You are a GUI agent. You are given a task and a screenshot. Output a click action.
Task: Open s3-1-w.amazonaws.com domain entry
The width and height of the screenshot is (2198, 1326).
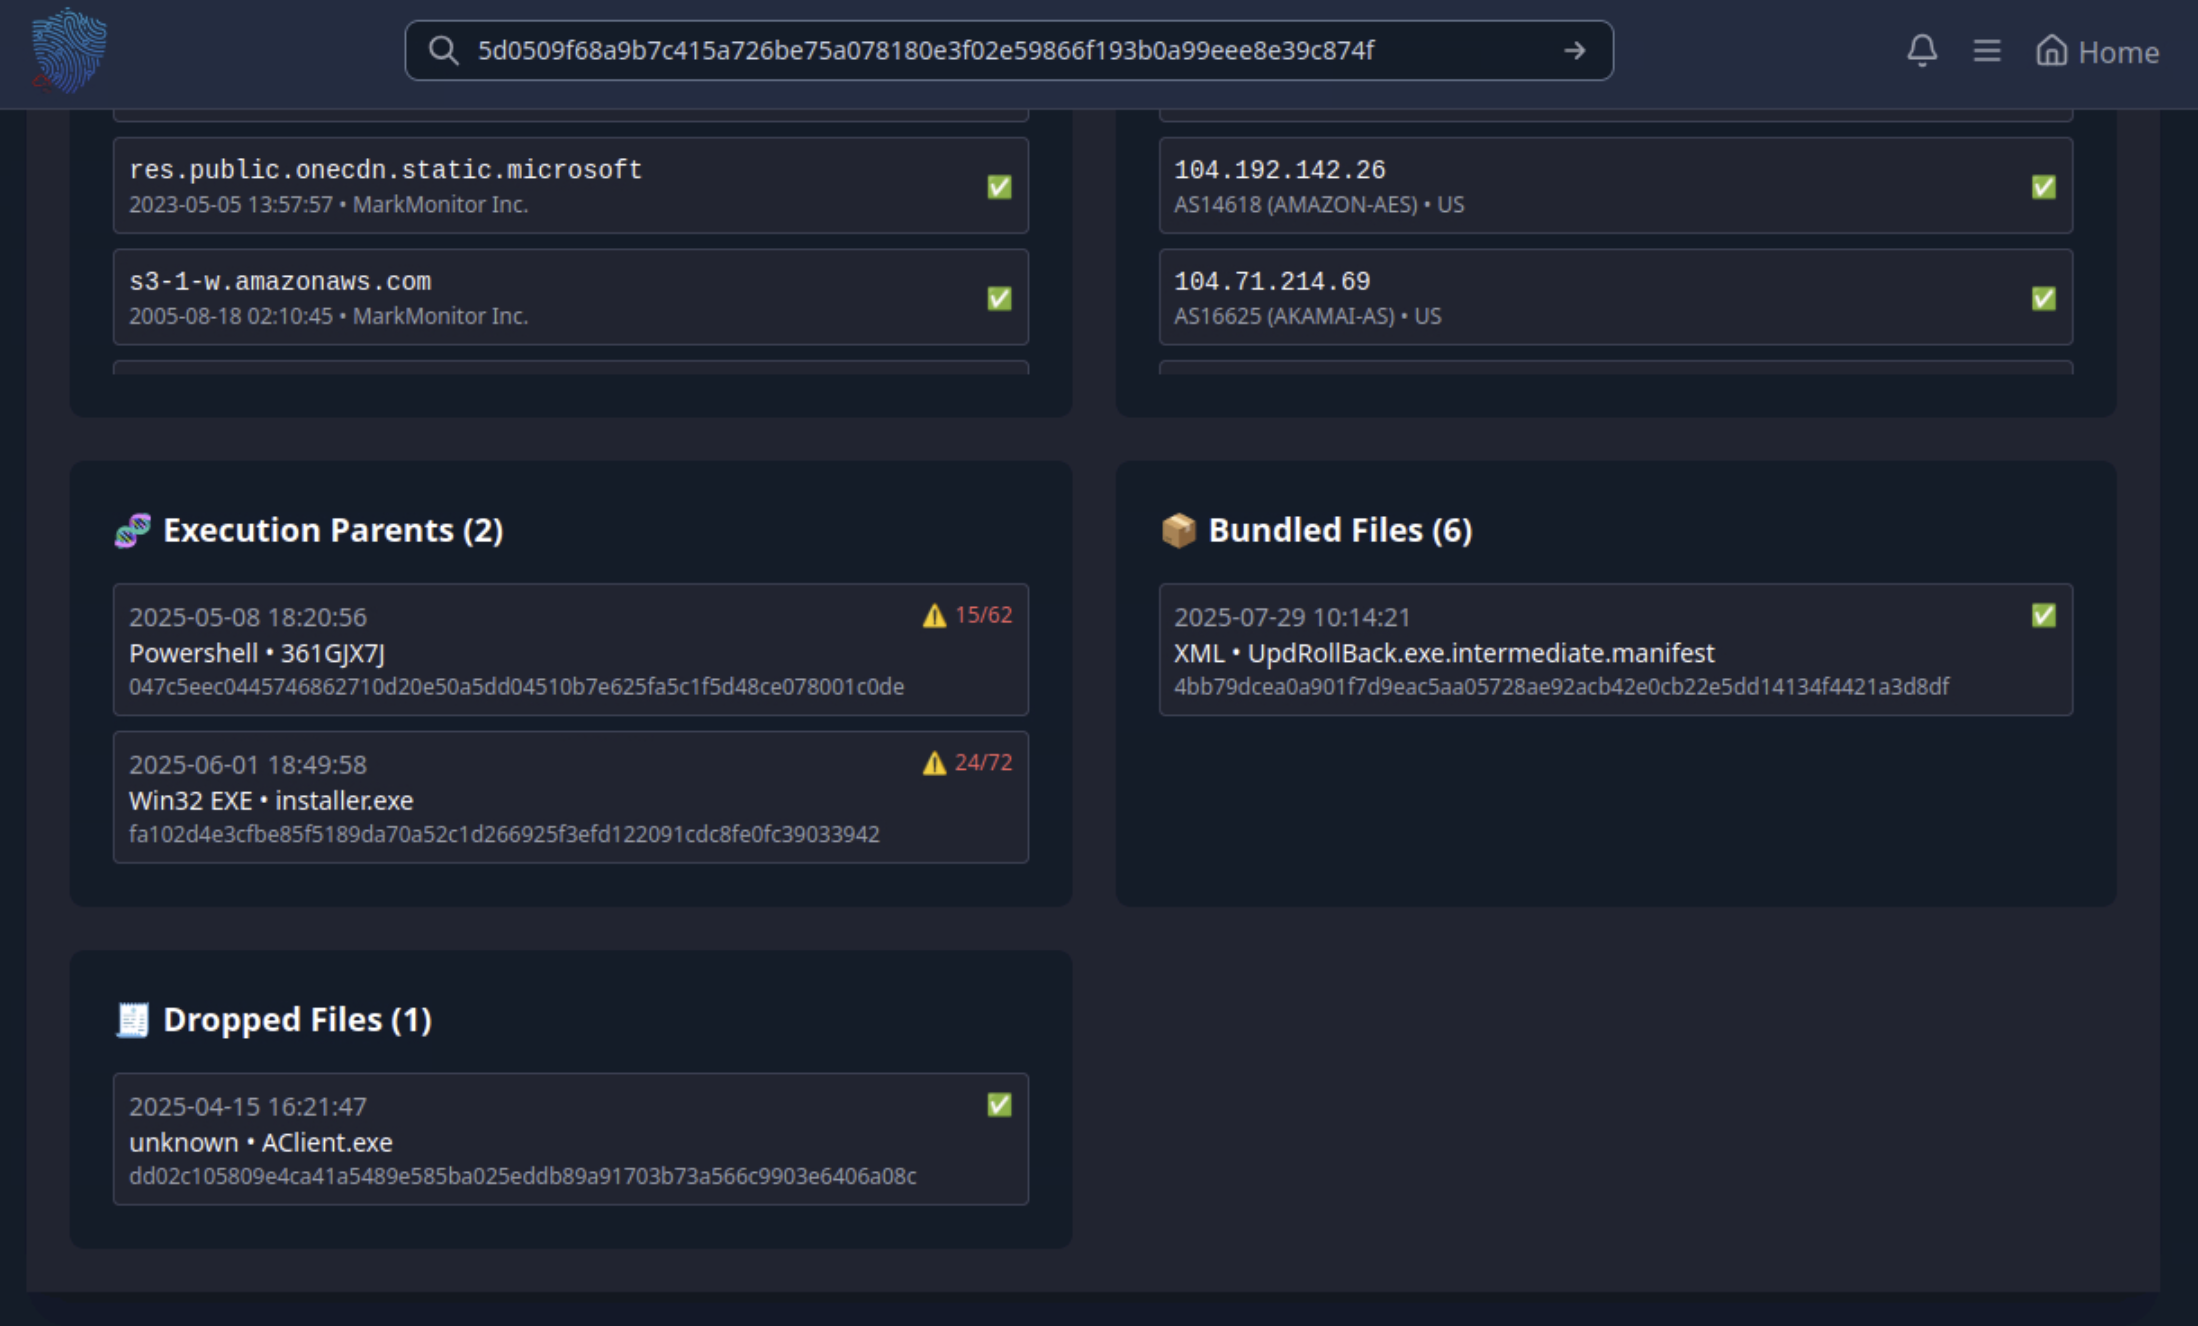[x=570, y=297]
